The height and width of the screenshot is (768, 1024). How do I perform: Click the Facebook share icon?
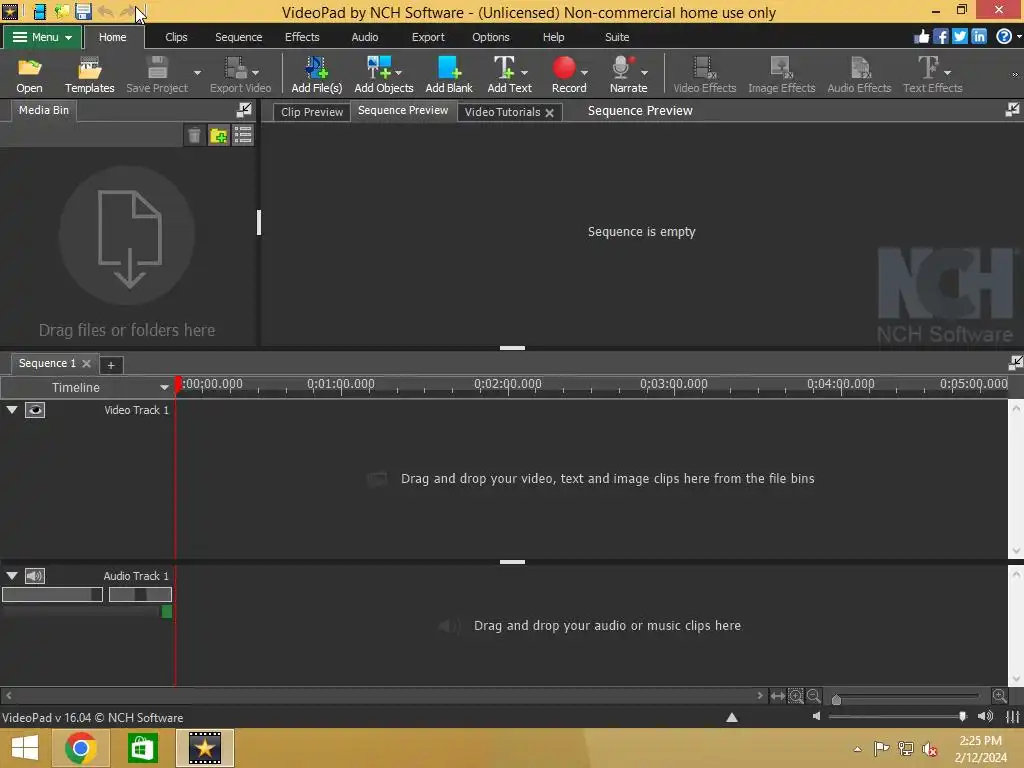[x=940, y=37]
